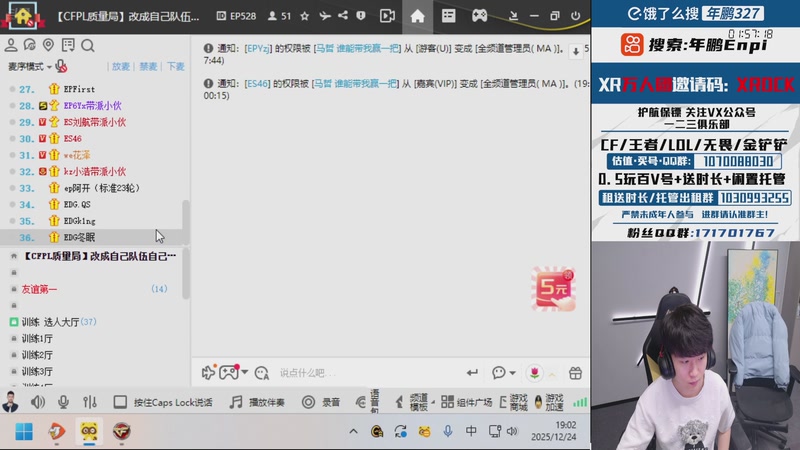Screen dimensions: 800x450
Task: Open the channel list panel icon
Action: (448, 16)
